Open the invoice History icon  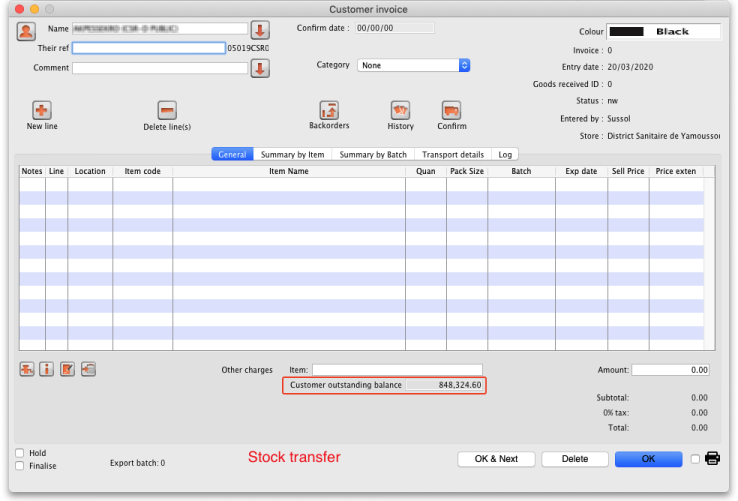point(400,111)
